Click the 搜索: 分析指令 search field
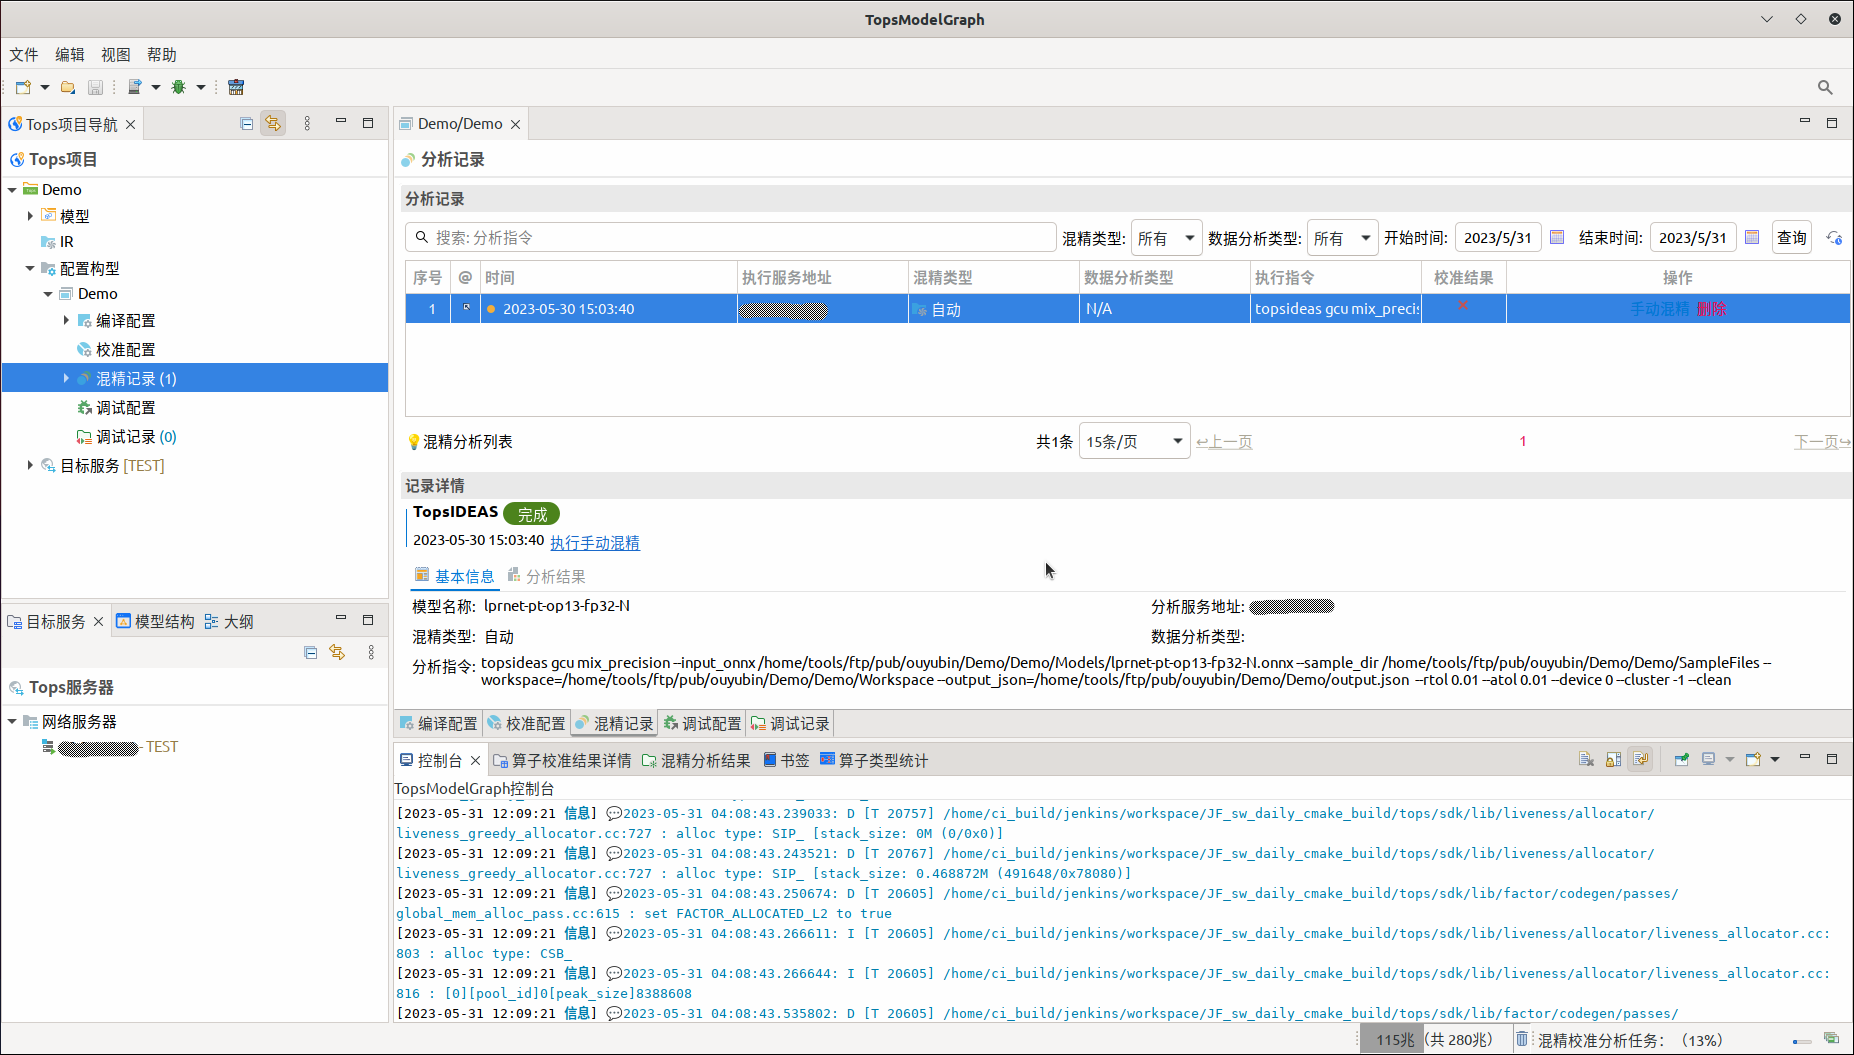This screenshot has width=1854, height=1055. click(731, 237)
